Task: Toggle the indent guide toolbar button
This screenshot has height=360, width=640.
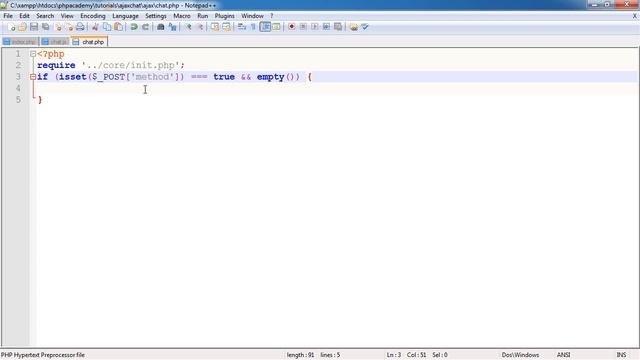Action: (x=265, y=27)
